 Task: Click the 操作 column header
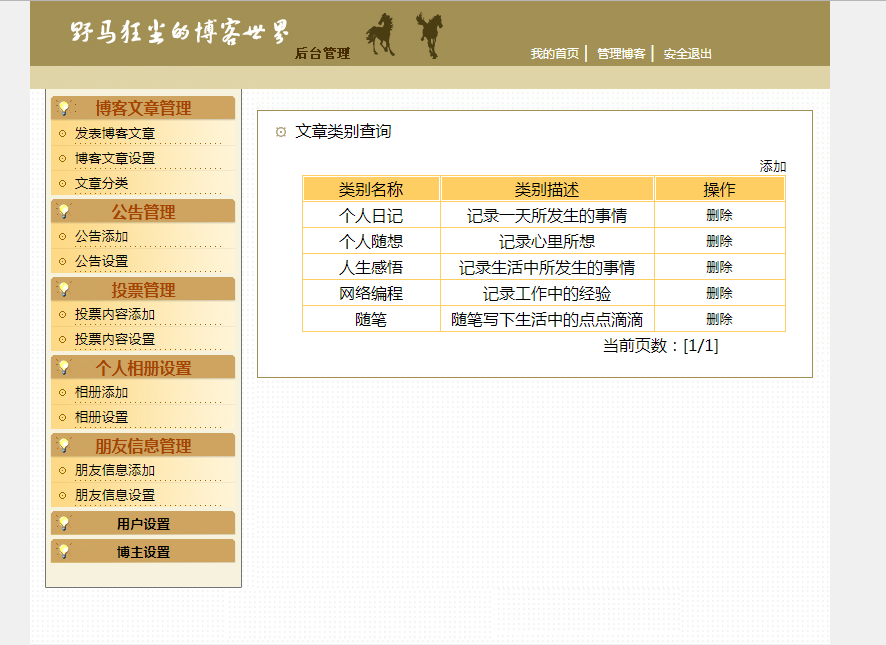(x=719, y=189)
